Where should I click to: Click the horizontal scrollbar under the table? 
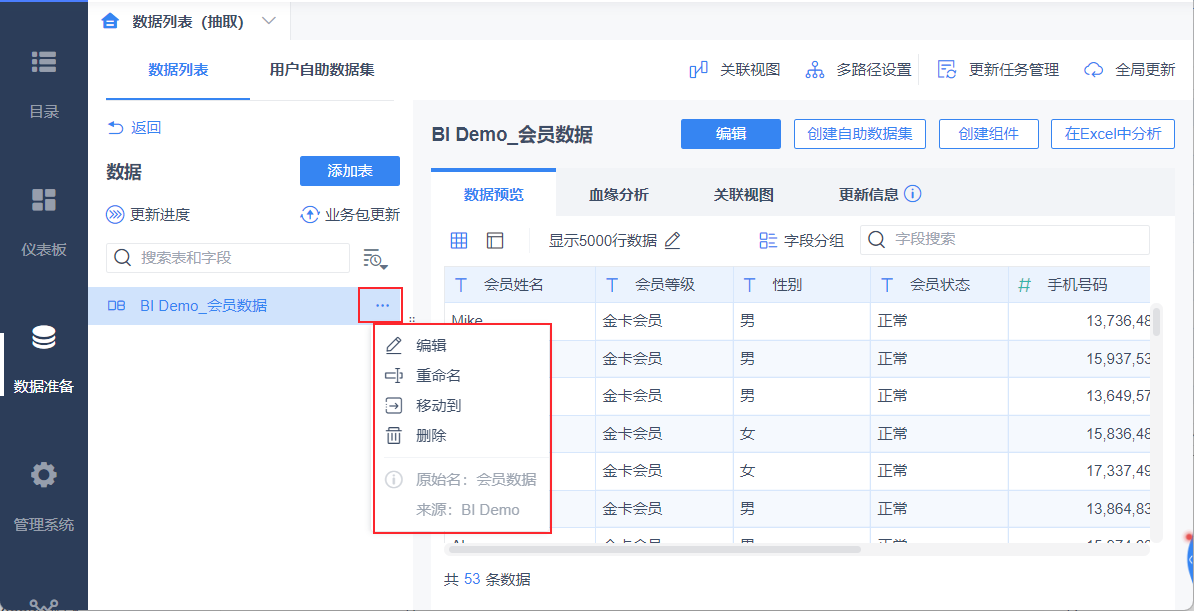pyautogui.click(x=653, y=549)
